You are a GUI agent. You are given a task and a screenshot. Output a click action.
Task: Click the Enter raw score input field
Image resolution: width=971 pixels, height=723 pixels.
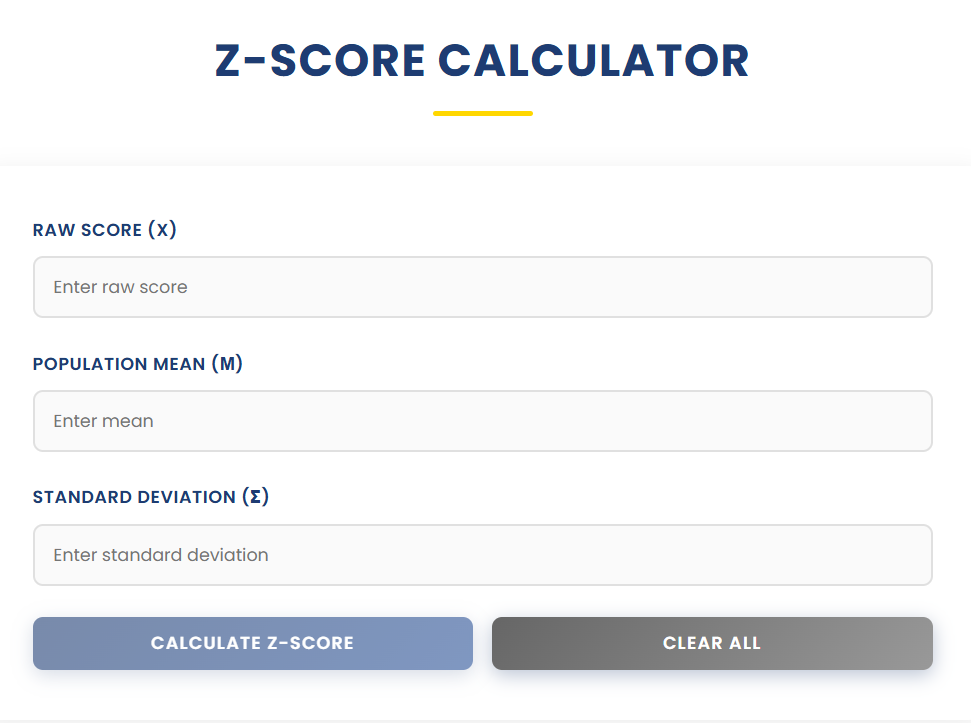tap(483, 286)
